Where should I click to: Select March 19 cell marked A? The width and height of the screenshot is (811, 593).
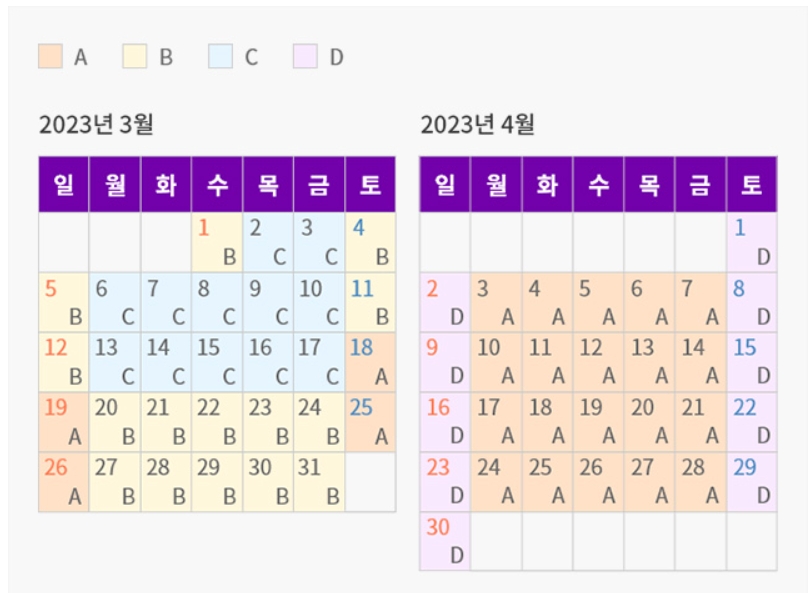click(64, 422)
